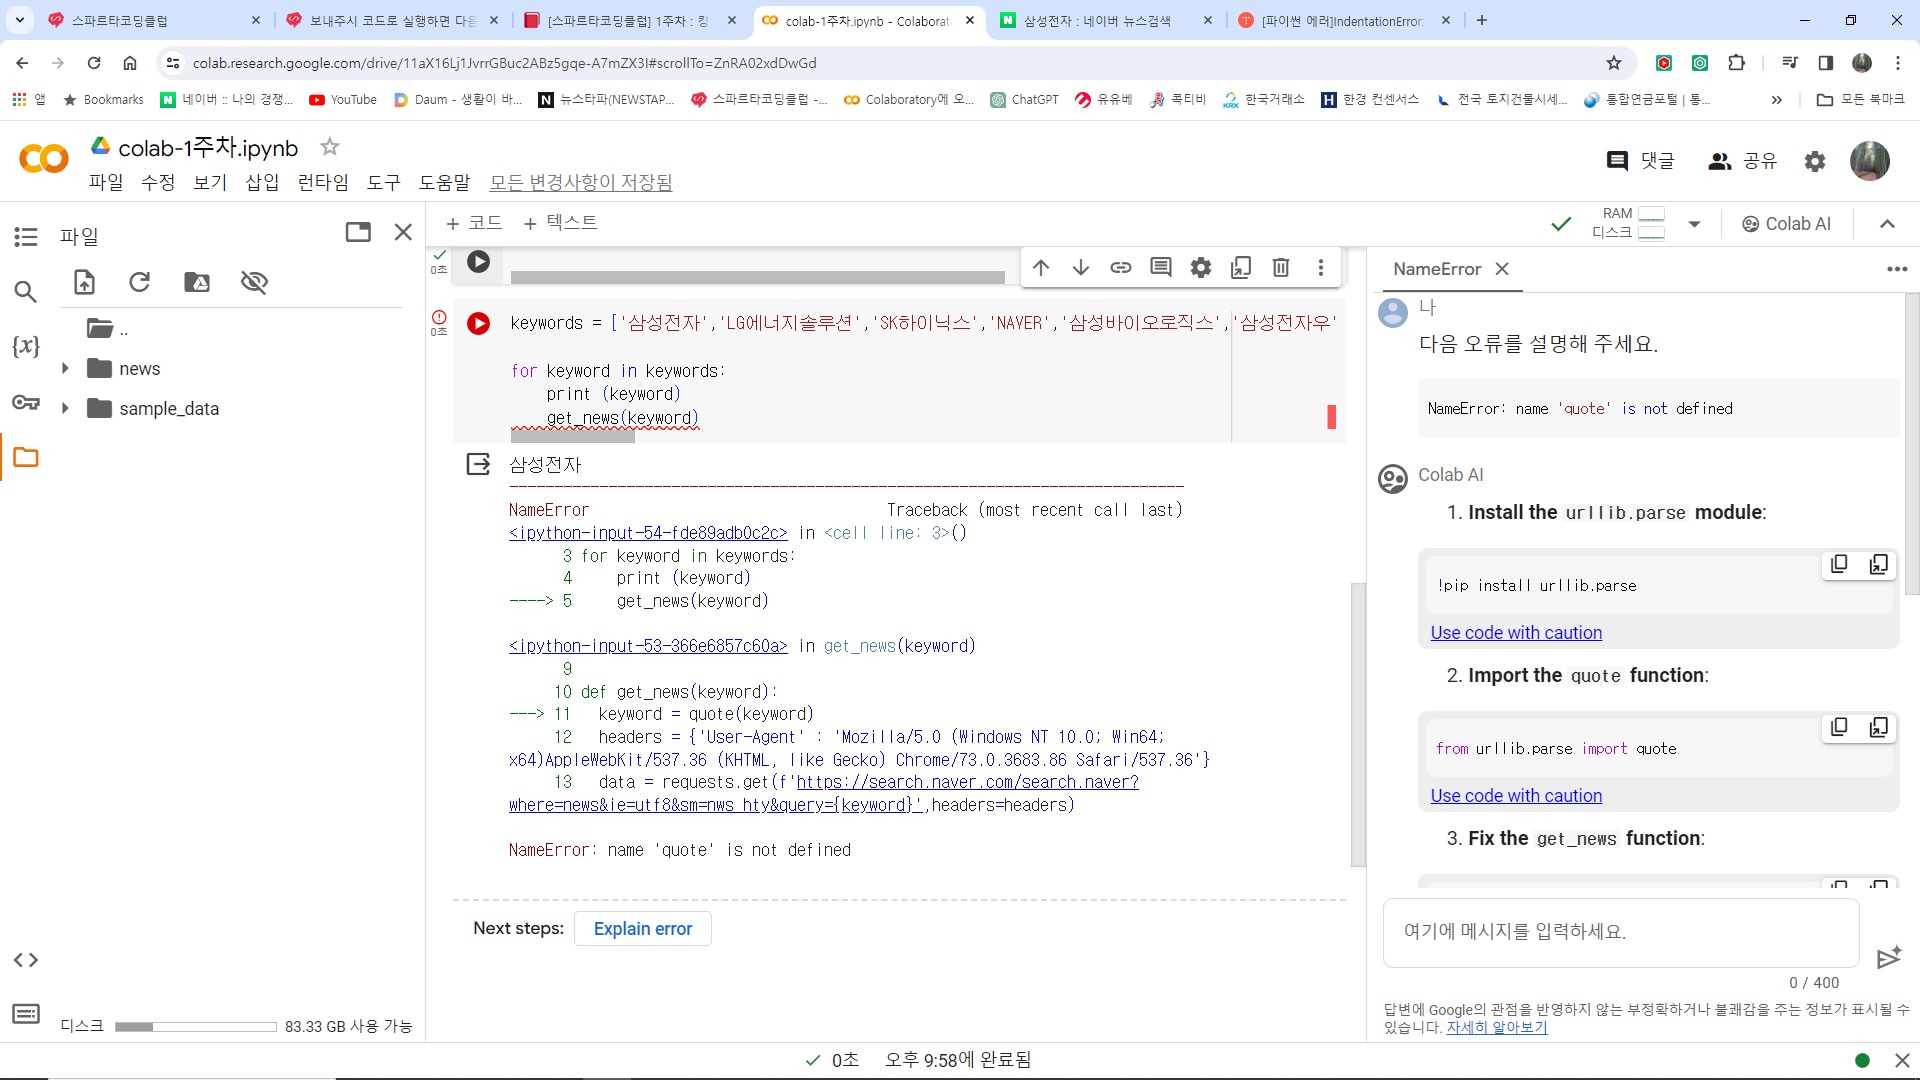Clear cell output icon beside 삼성전자
Viewport: 1920px width, 1080px height.
479,464
